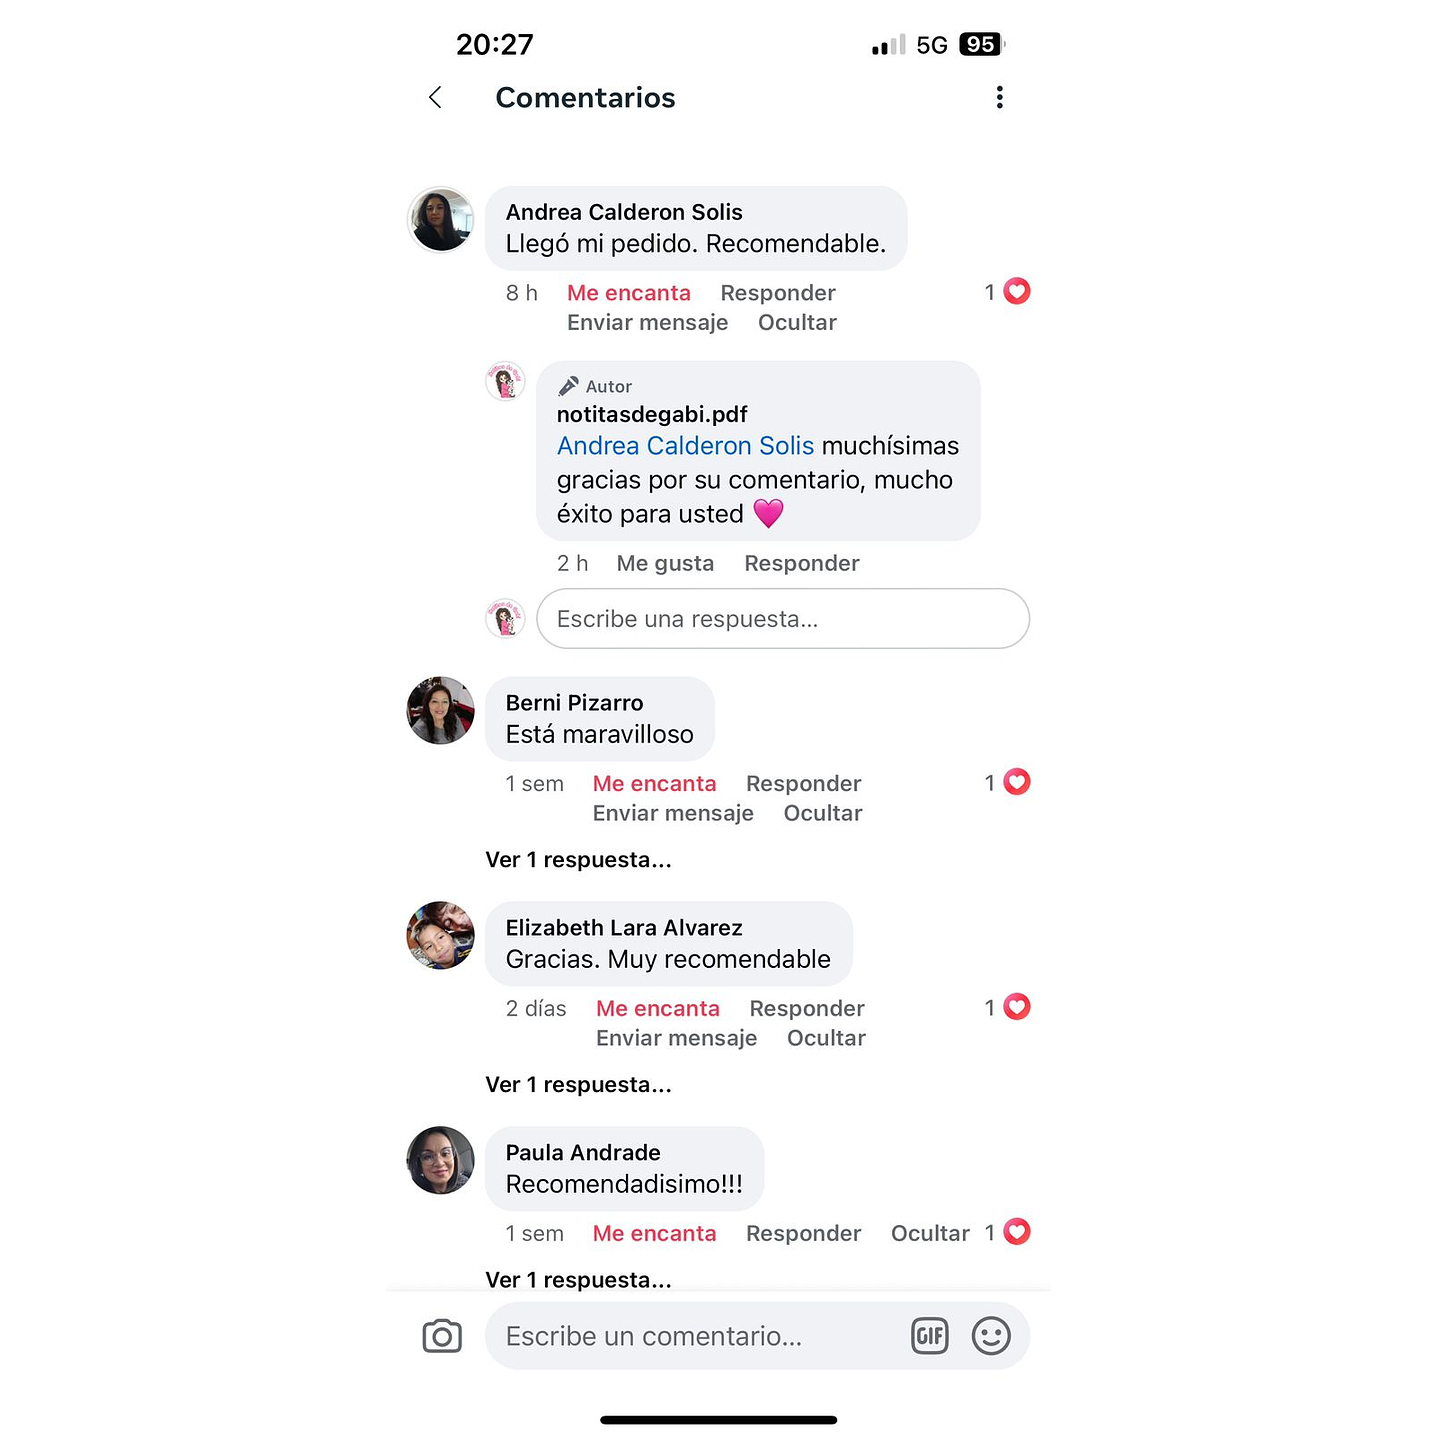Viewport: 1438px width, 1438px height.
Task: Toggle Me encanta on Berni Pizarro's comment
Action: (x=654, y=784)
